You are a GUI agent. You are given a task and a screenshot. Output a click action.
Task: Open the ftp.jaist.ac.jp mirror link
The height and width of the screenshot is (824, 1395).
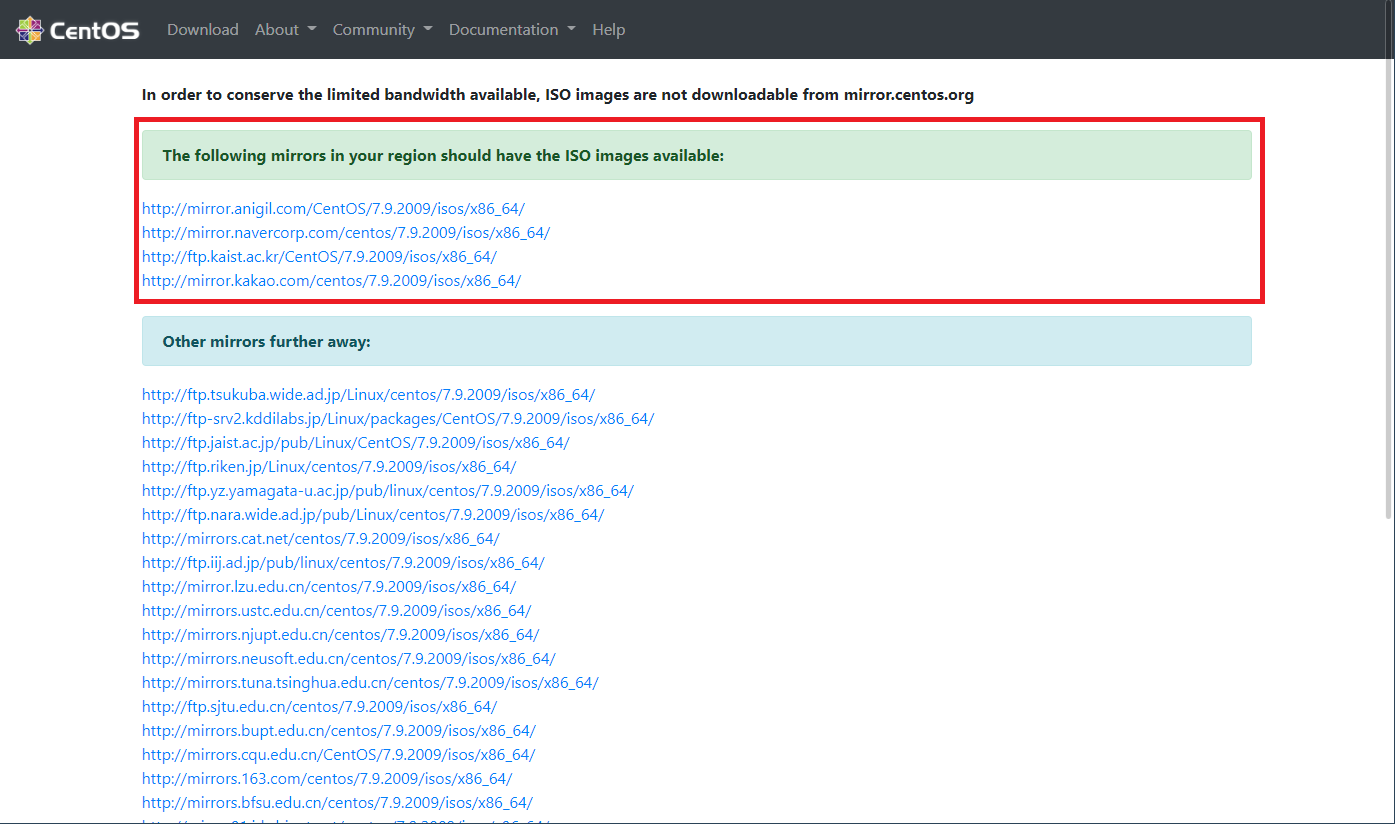pos(356,443)
